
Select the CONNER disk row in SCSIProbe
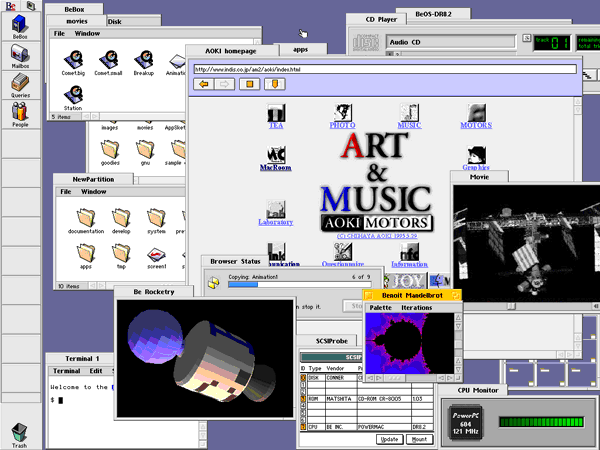point(367,378)
